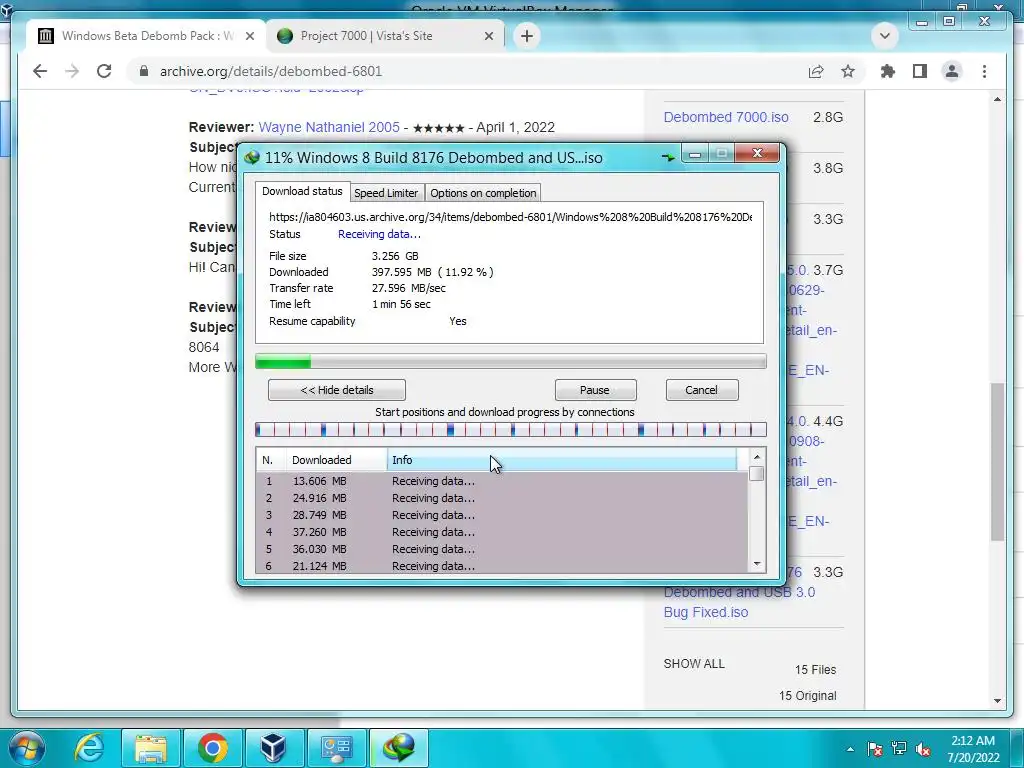Click the address bar URL
Viewport: 1024px width, 768px height.
[x=271, y=71]
